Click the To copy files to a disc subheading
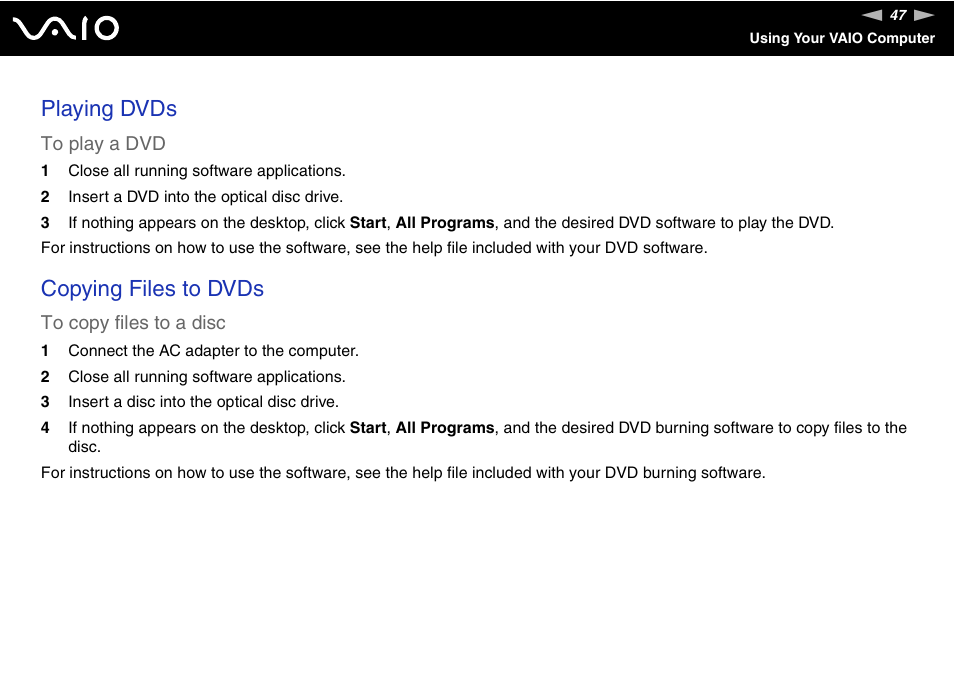 [133, 323]
